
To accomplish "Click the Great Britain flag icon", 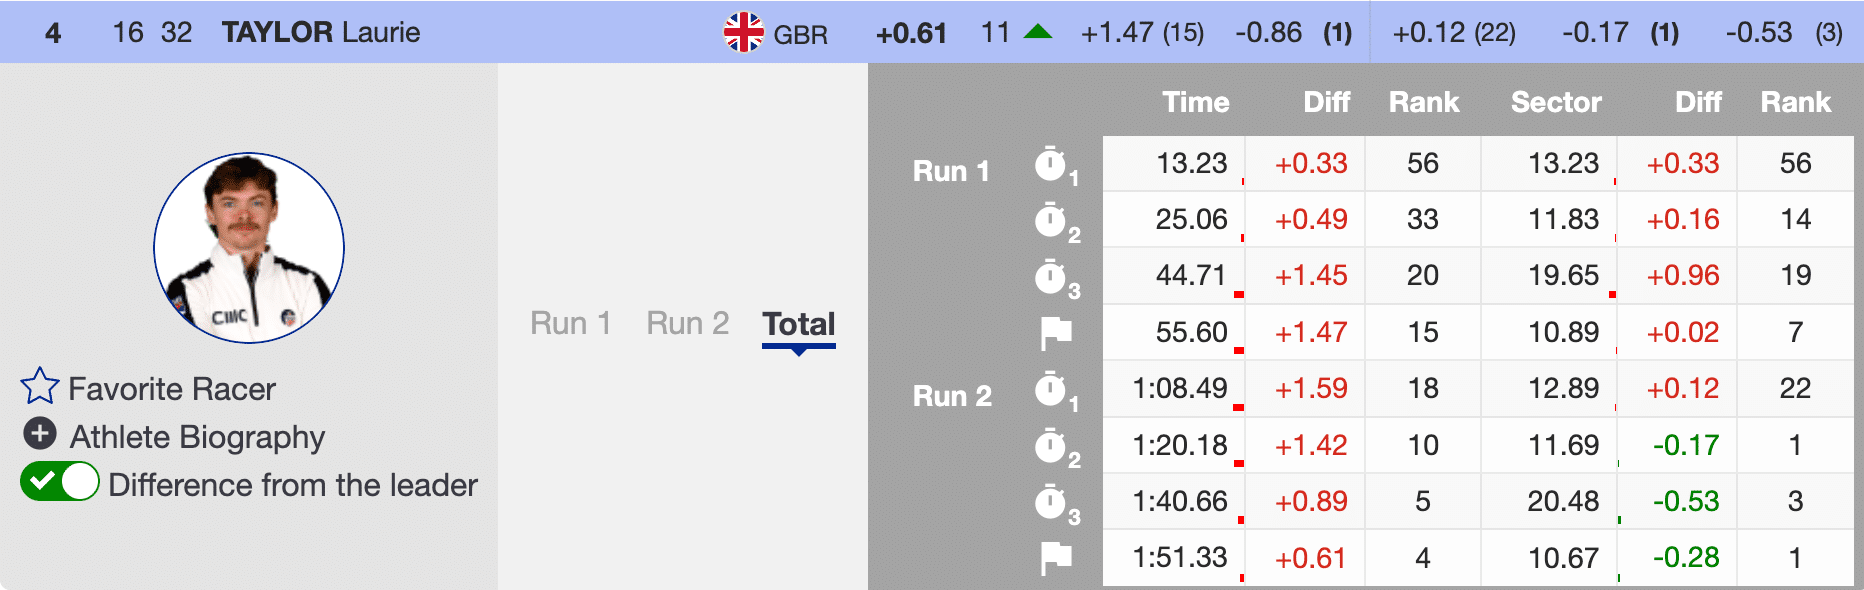I will pos(743,32).
